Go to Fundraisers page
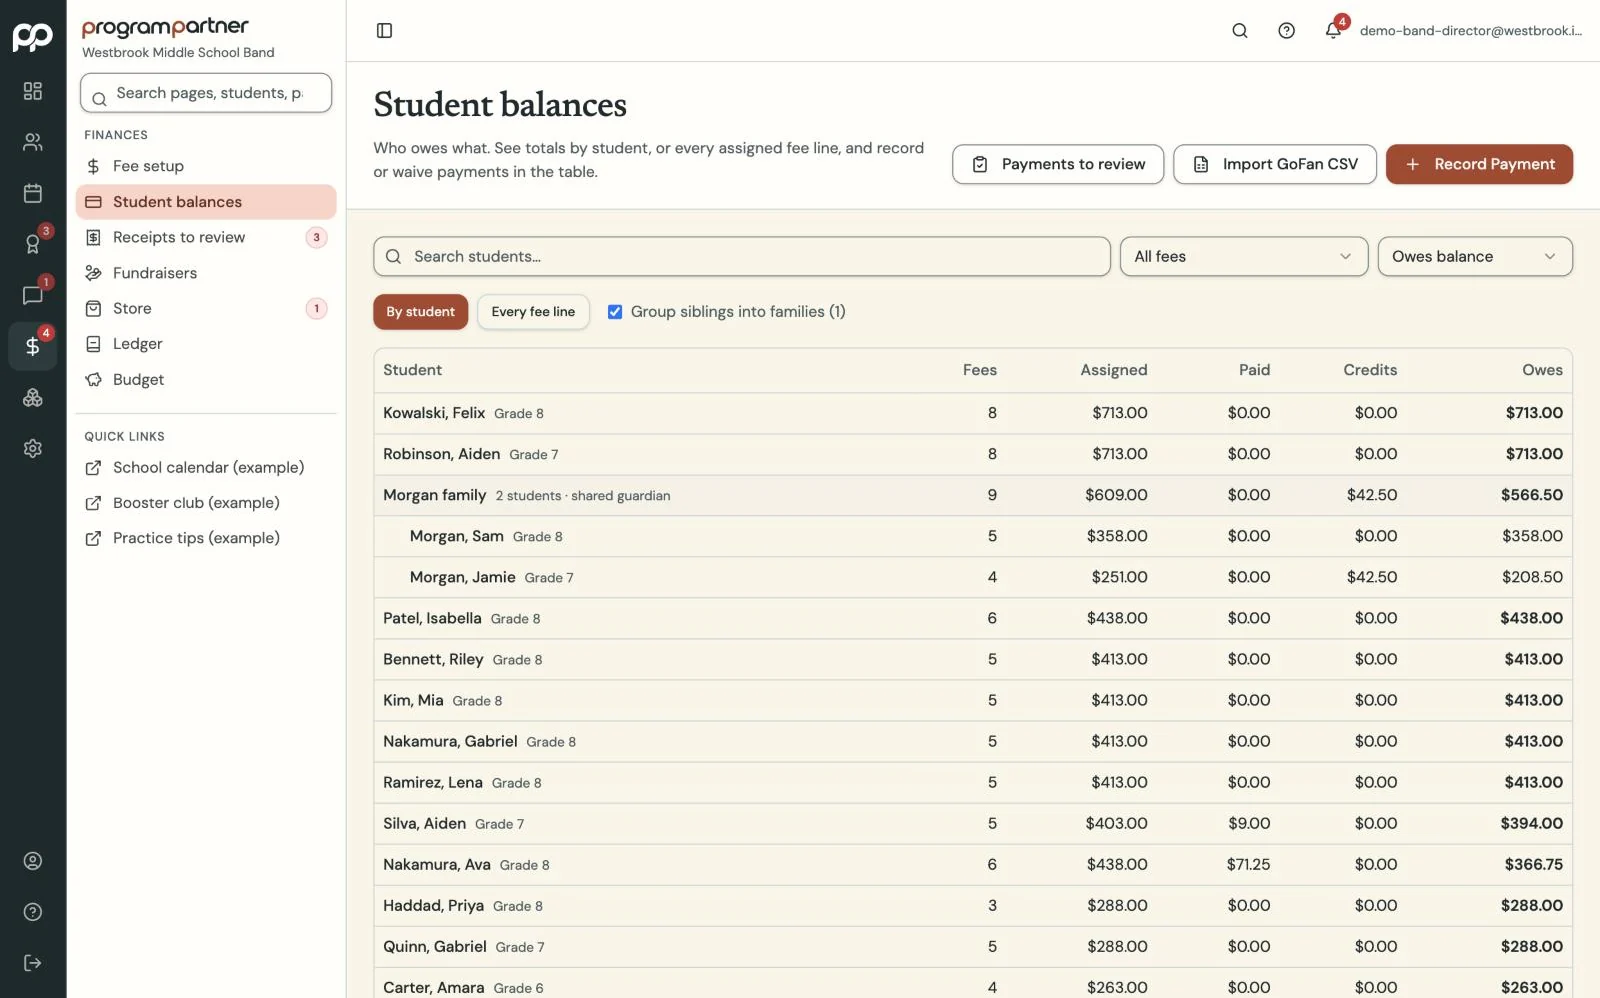This screenshot has width=1600, height=998. click(x=206, y=273)
